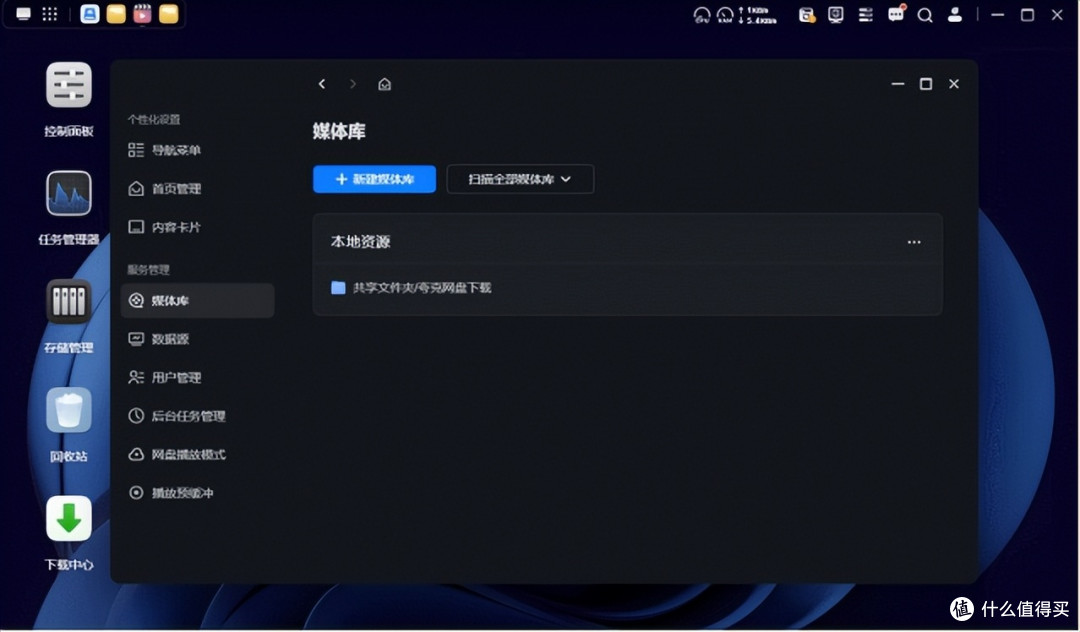Viewport: 1080px width, 632px height.
Task: Return to the home page icon
Action: coord(384,84)
